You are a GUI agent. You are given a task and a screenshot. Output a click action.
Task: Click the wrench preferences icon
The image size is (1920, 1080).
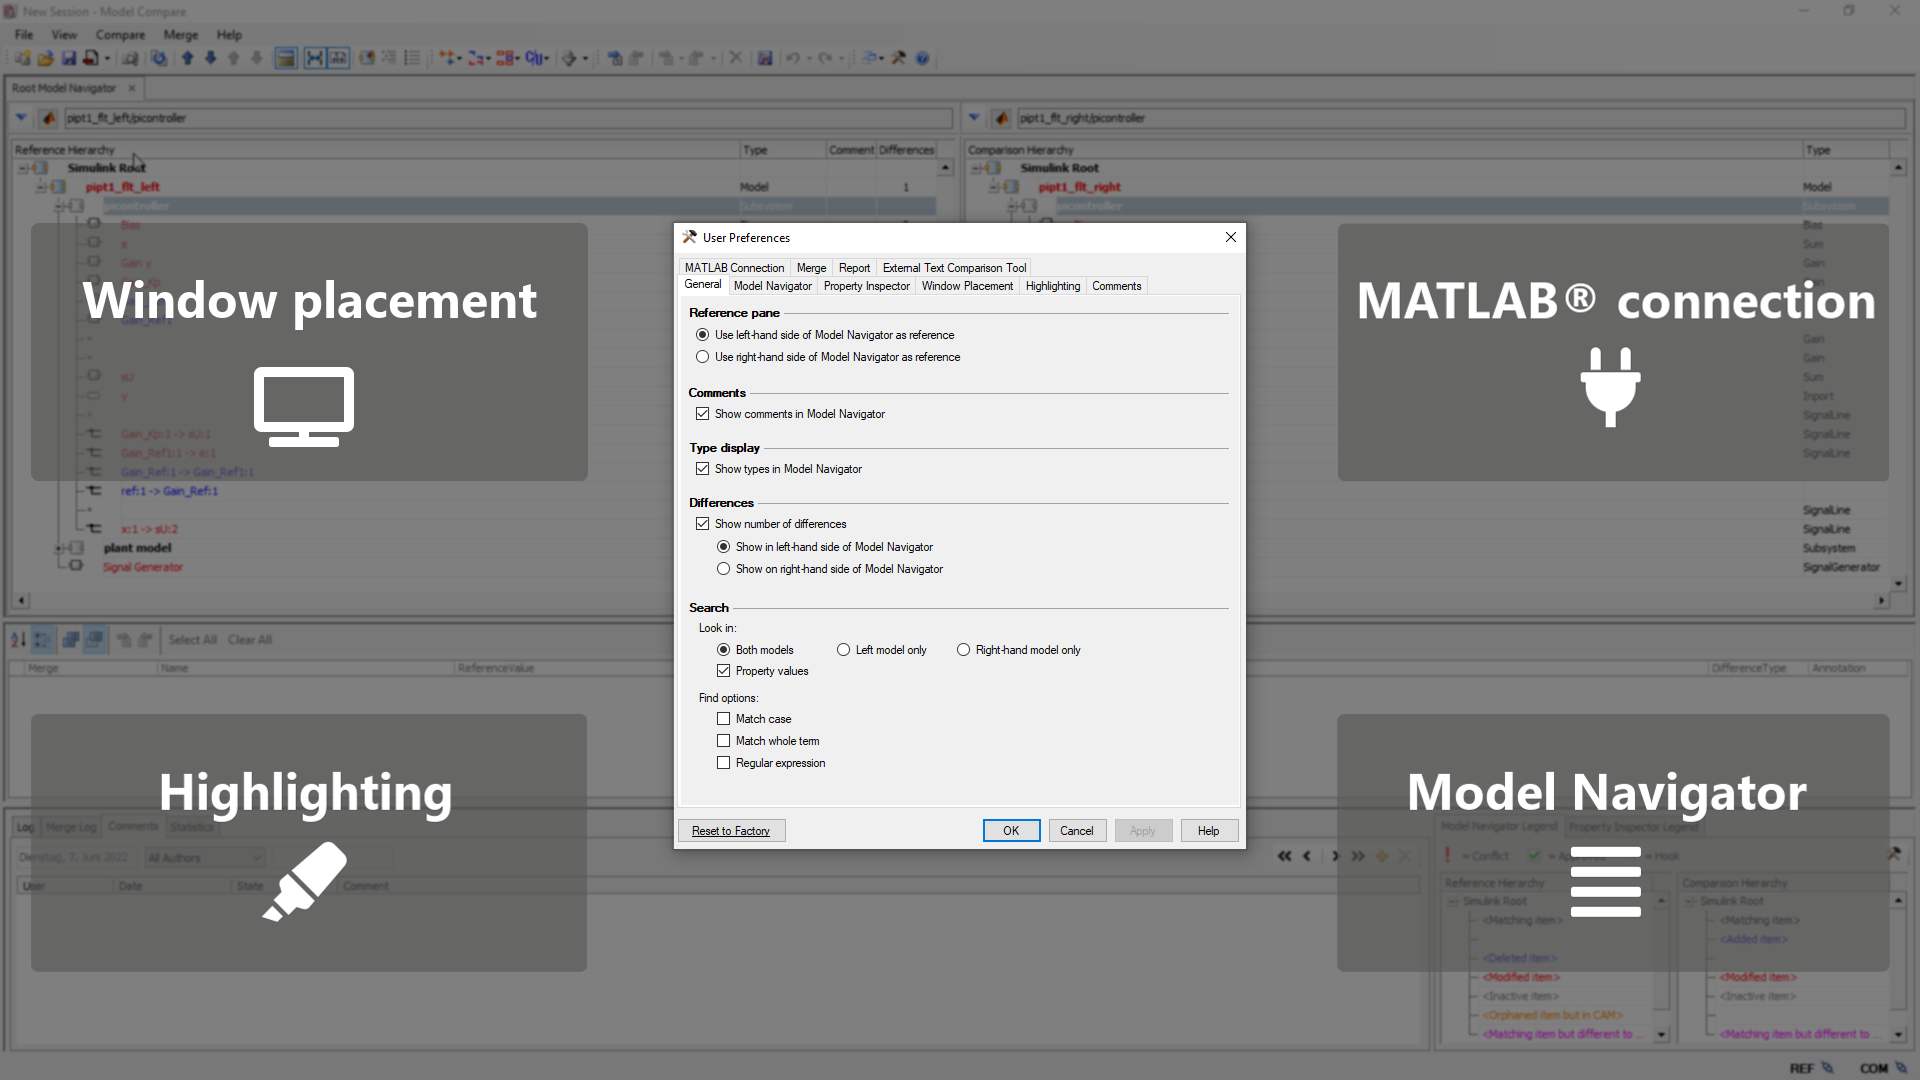[899, 58]
